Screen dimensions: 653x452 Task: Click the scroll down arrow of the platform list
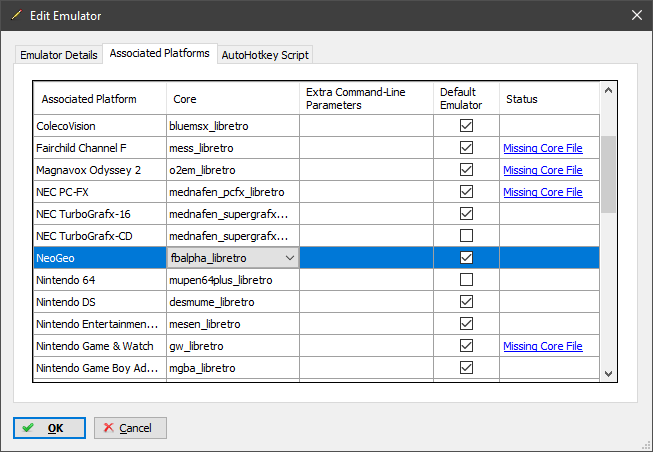(x=608, y=374)
